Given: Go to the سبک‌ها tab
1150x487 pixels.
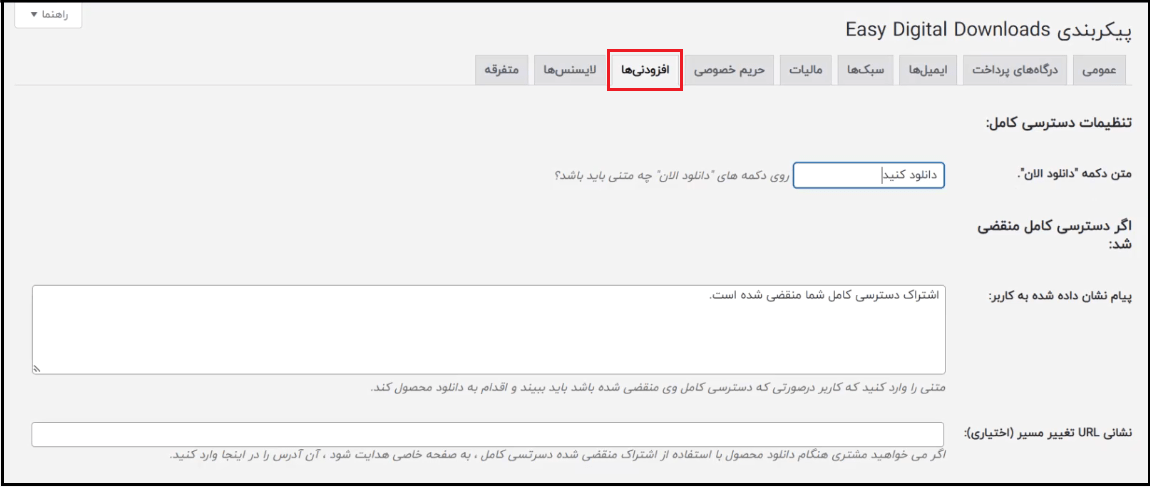Looking at the screenshot, I should pos(865,70).
